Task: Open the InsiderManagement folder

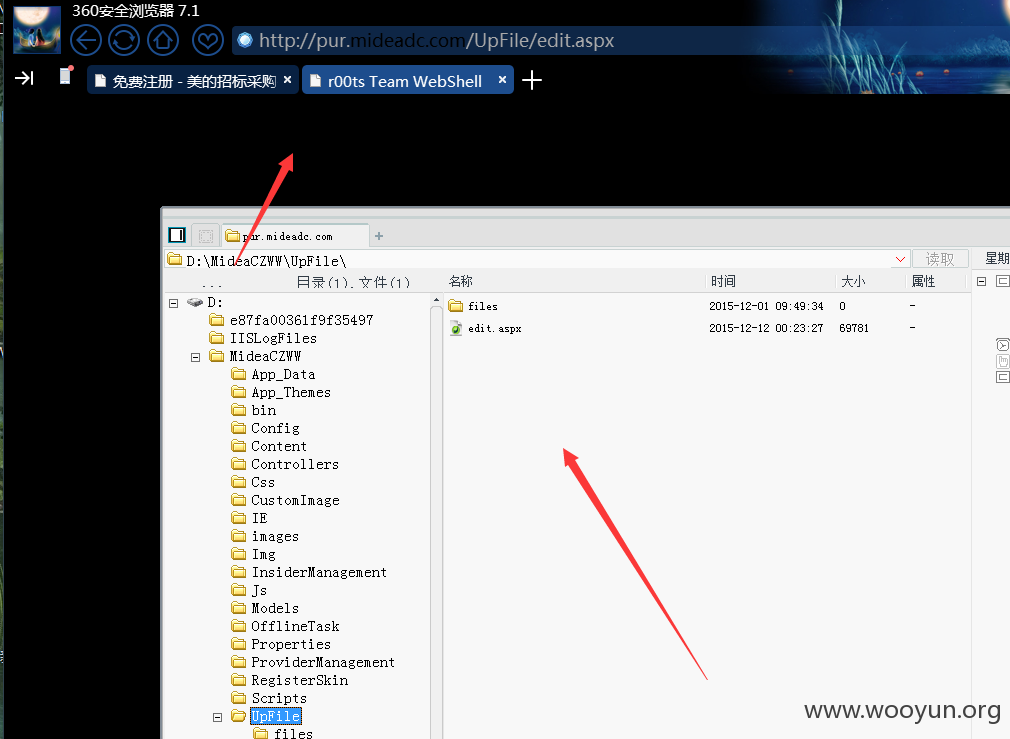Action: (309, 573)
